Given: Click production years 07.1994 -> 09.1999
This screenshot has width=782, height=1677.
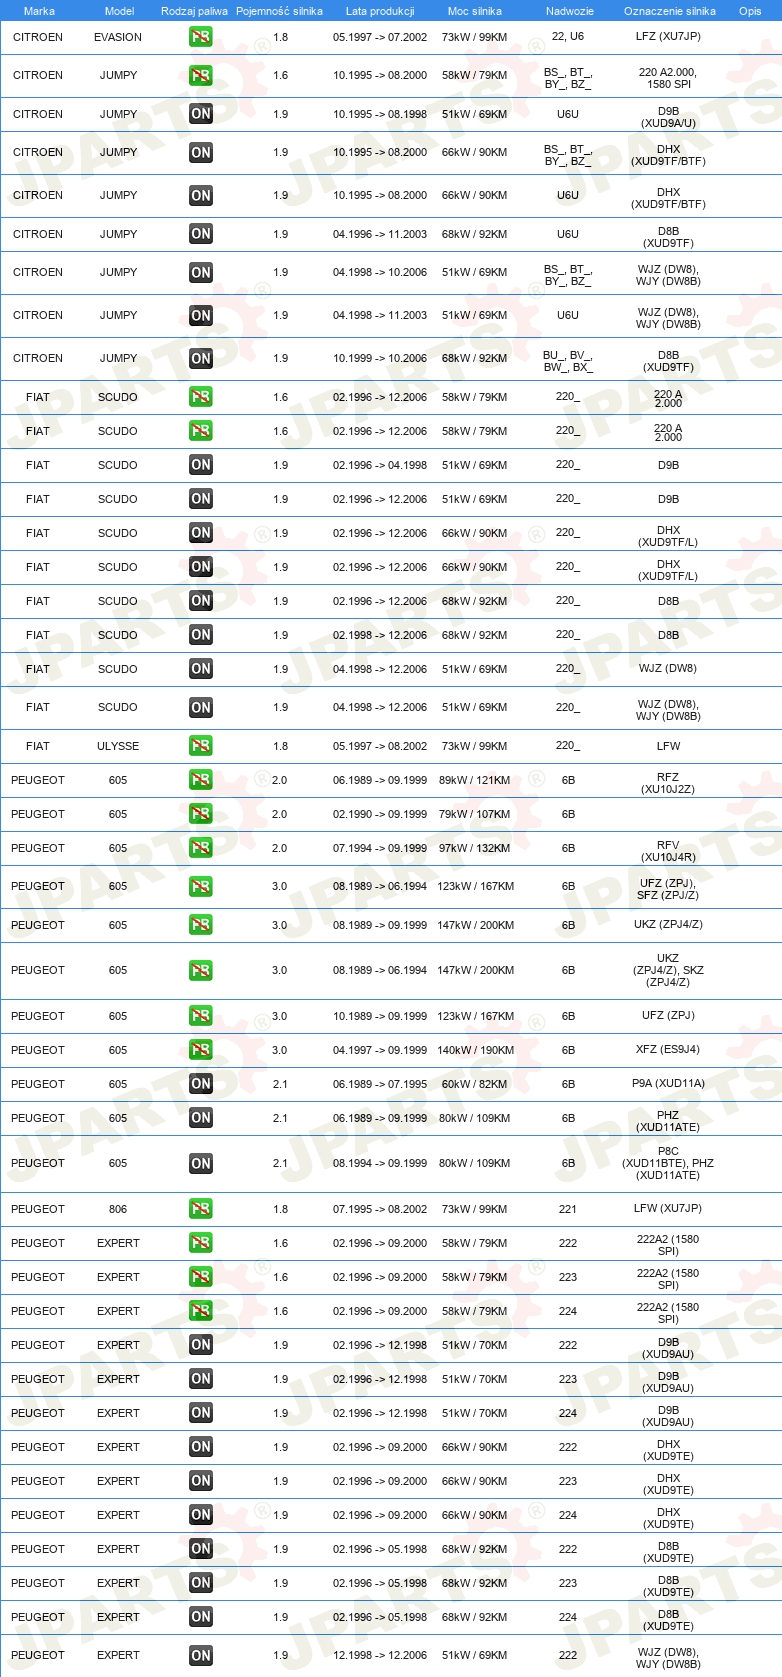Looking at the screenshot, I should [x=380, y=848].
